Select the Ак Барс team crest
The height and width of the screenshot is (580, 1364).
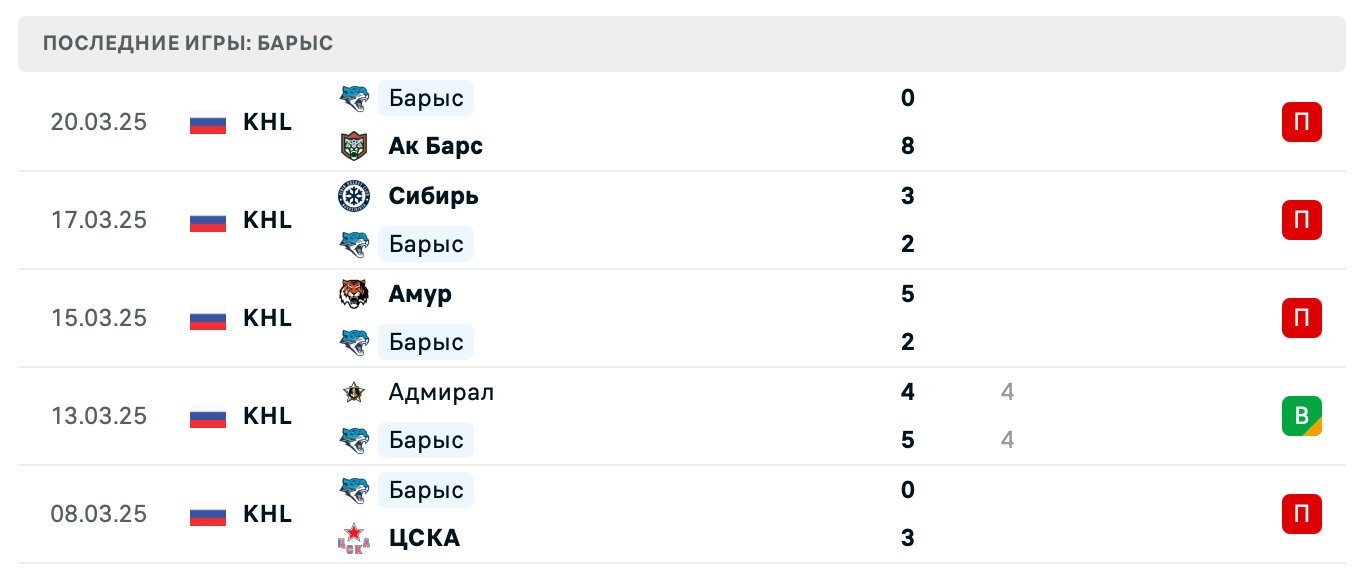coord(355,146)
